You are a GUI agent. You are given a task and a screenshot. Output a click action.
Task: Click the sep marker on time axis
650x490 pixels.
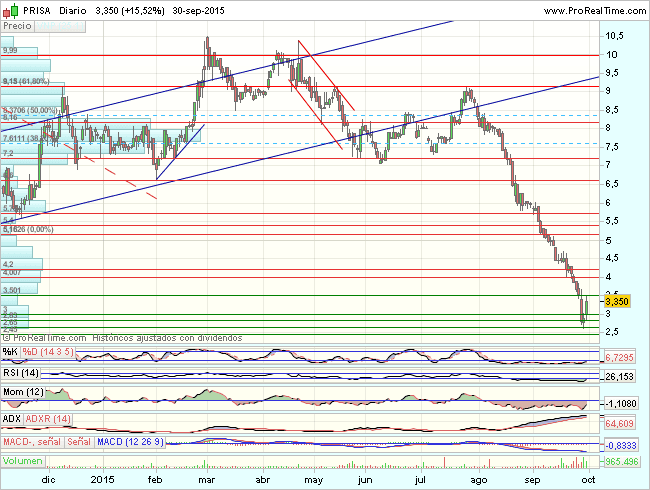click(532, 480)
